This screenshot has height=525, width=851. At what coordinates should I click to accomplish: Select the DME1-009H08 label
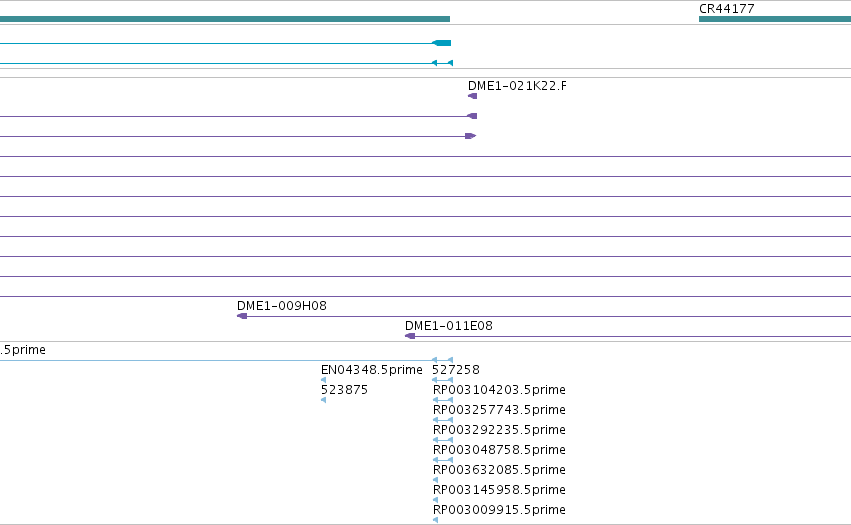282,306
